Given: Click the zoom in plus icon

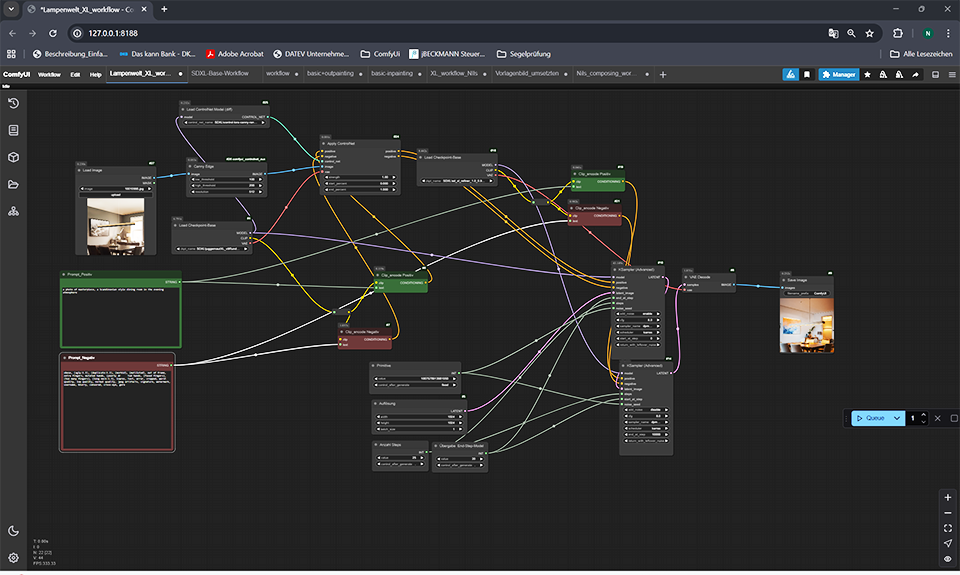Looking at the screenshot, I should 947,497.
